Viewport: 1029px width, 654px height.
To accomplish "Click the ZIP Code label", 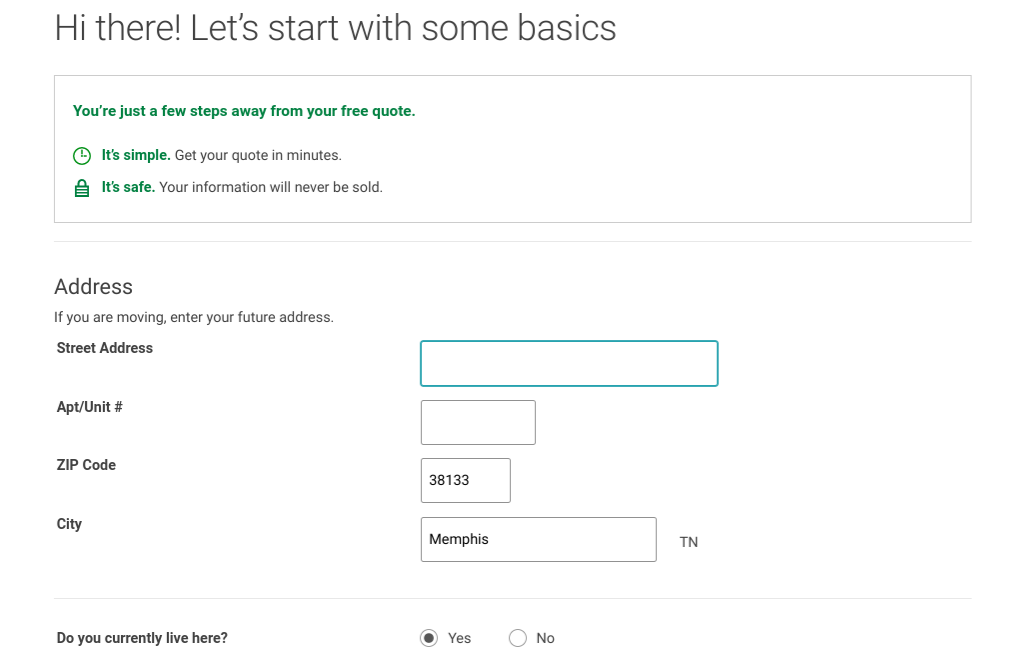I will coord(86,465).
